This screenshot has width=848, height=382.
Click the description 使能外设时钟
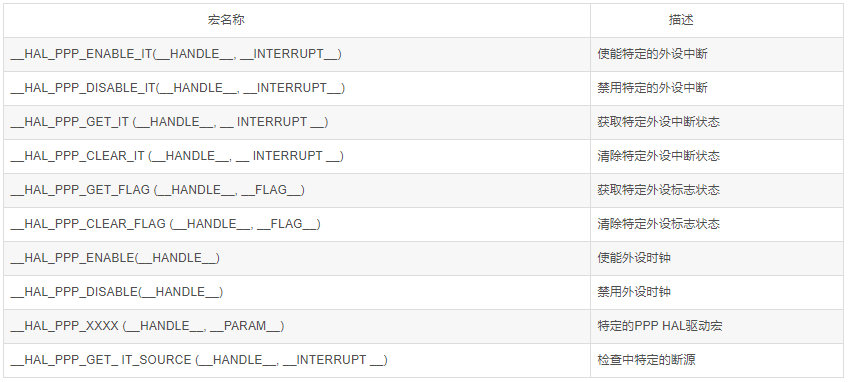click(634, 258)
